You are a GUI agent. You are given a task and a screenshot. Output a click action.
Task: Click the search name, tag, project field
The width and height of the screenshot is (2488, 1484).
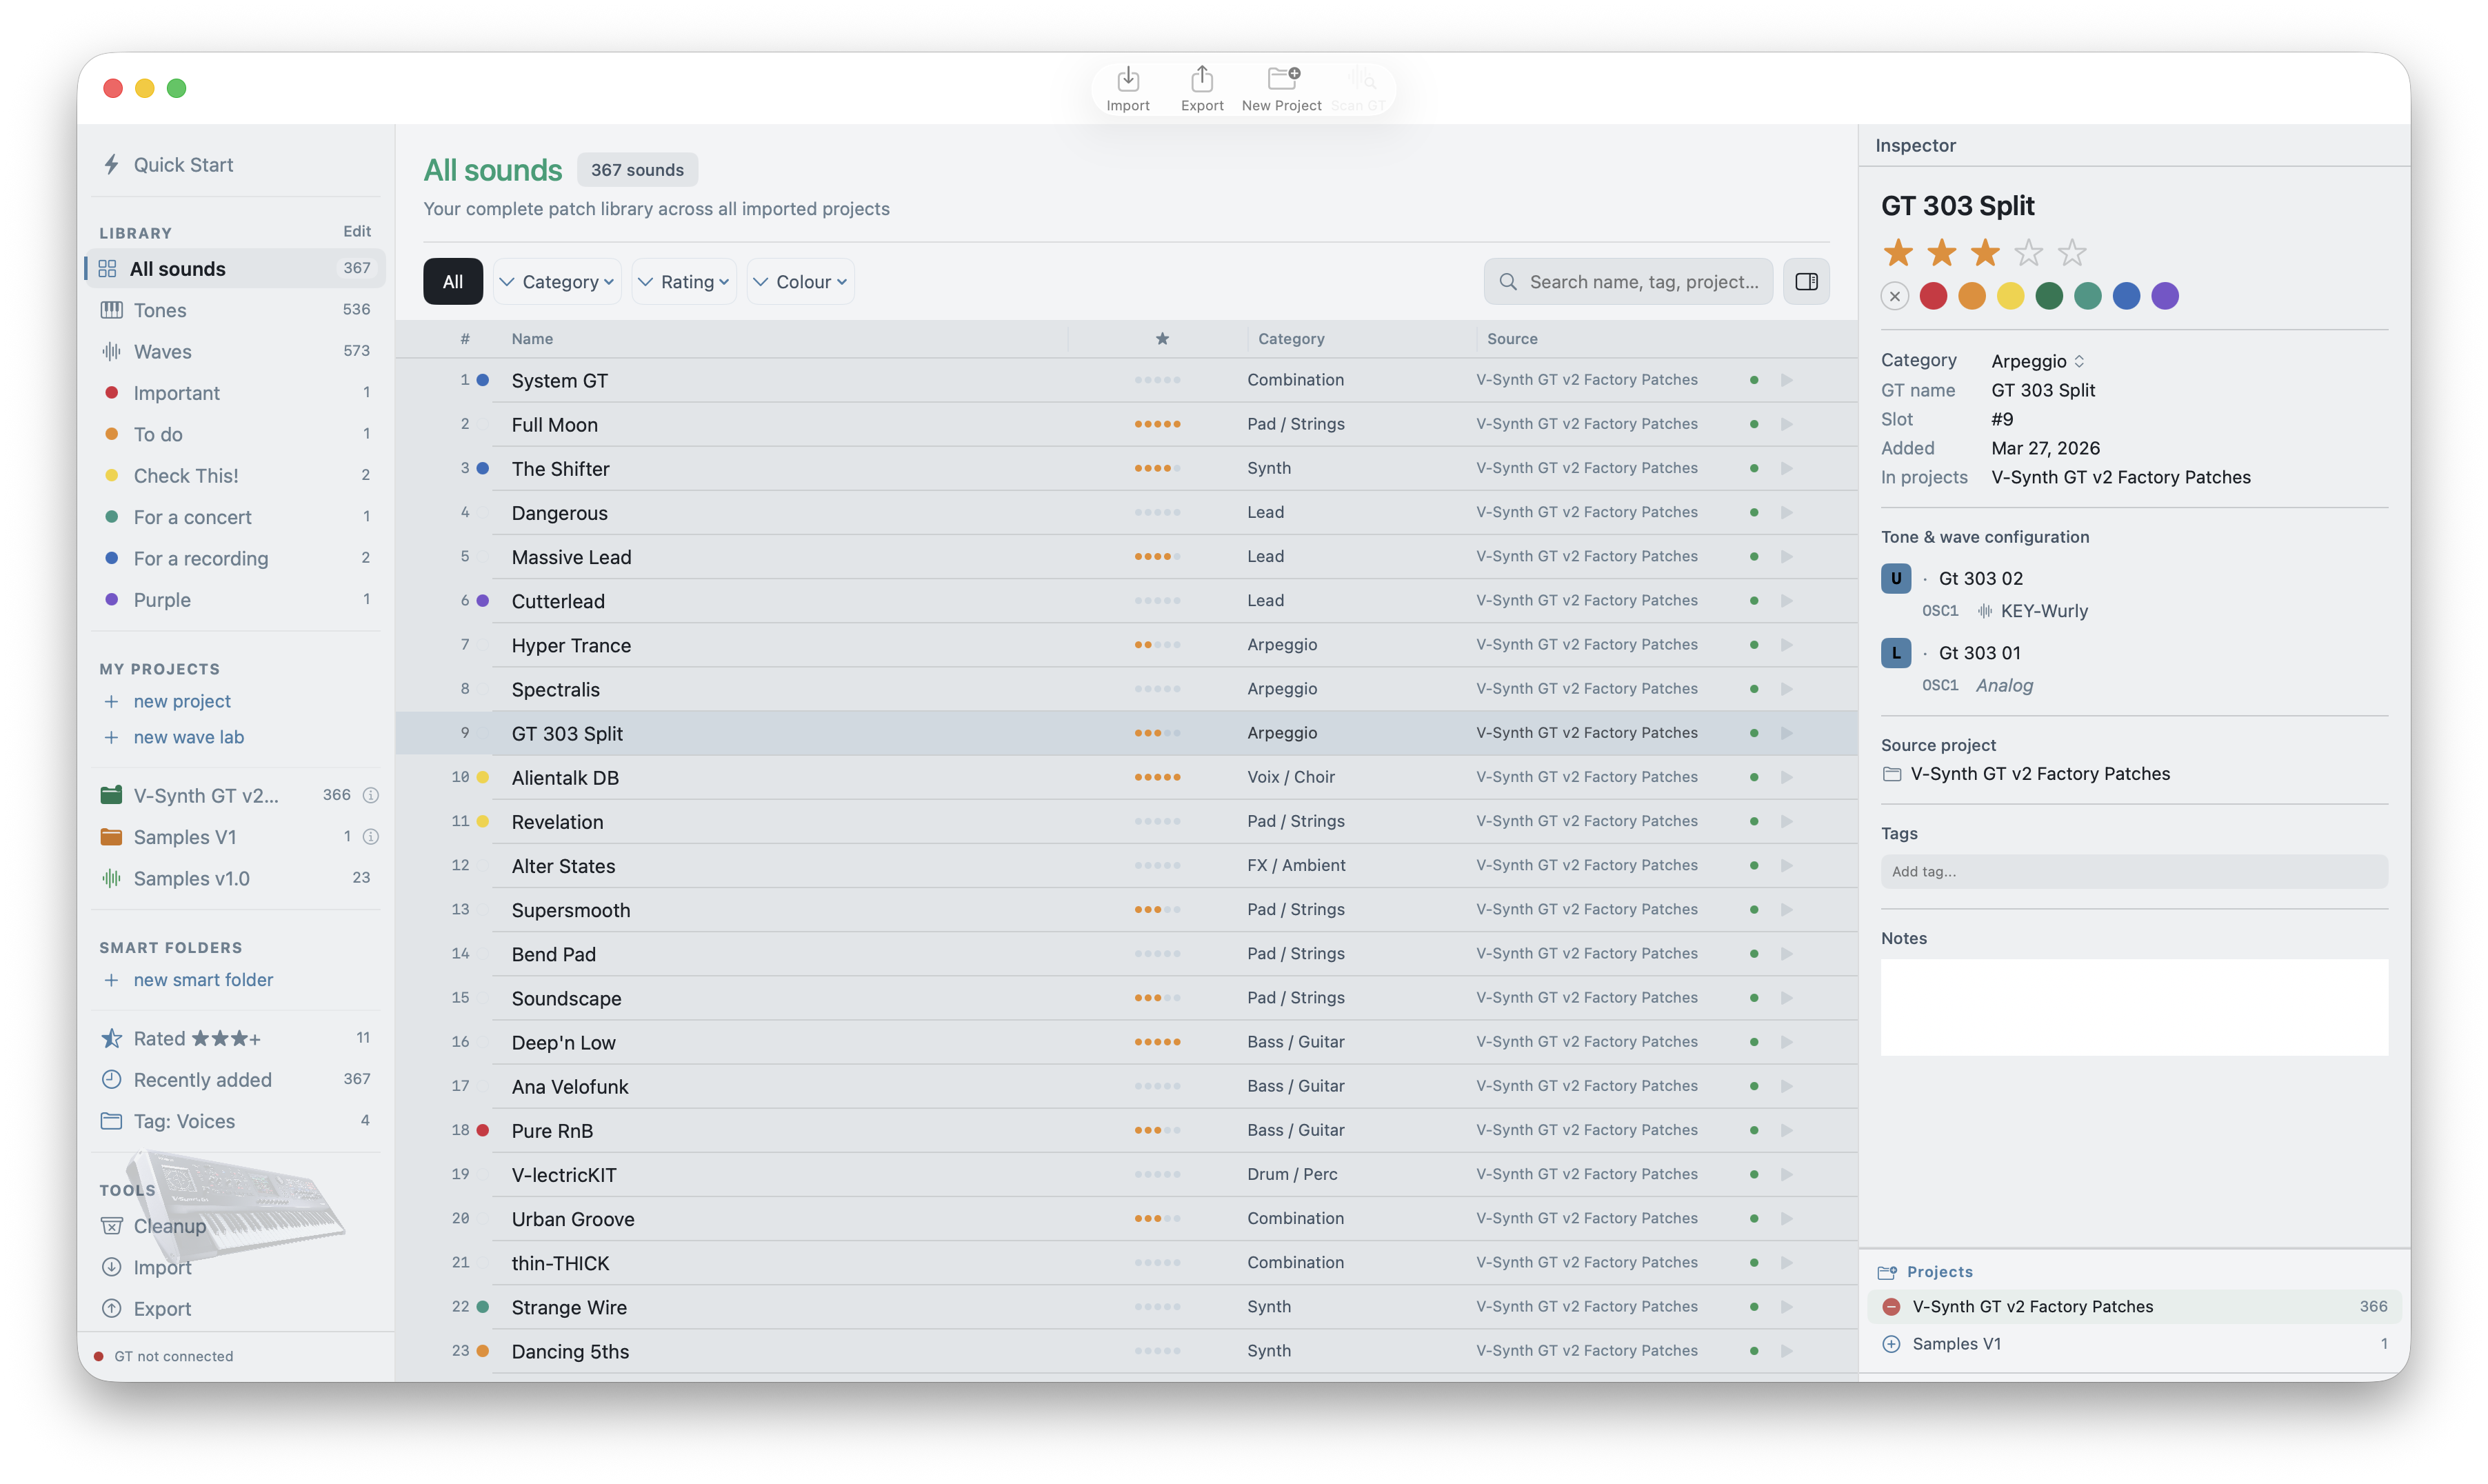pos(1628,282)
